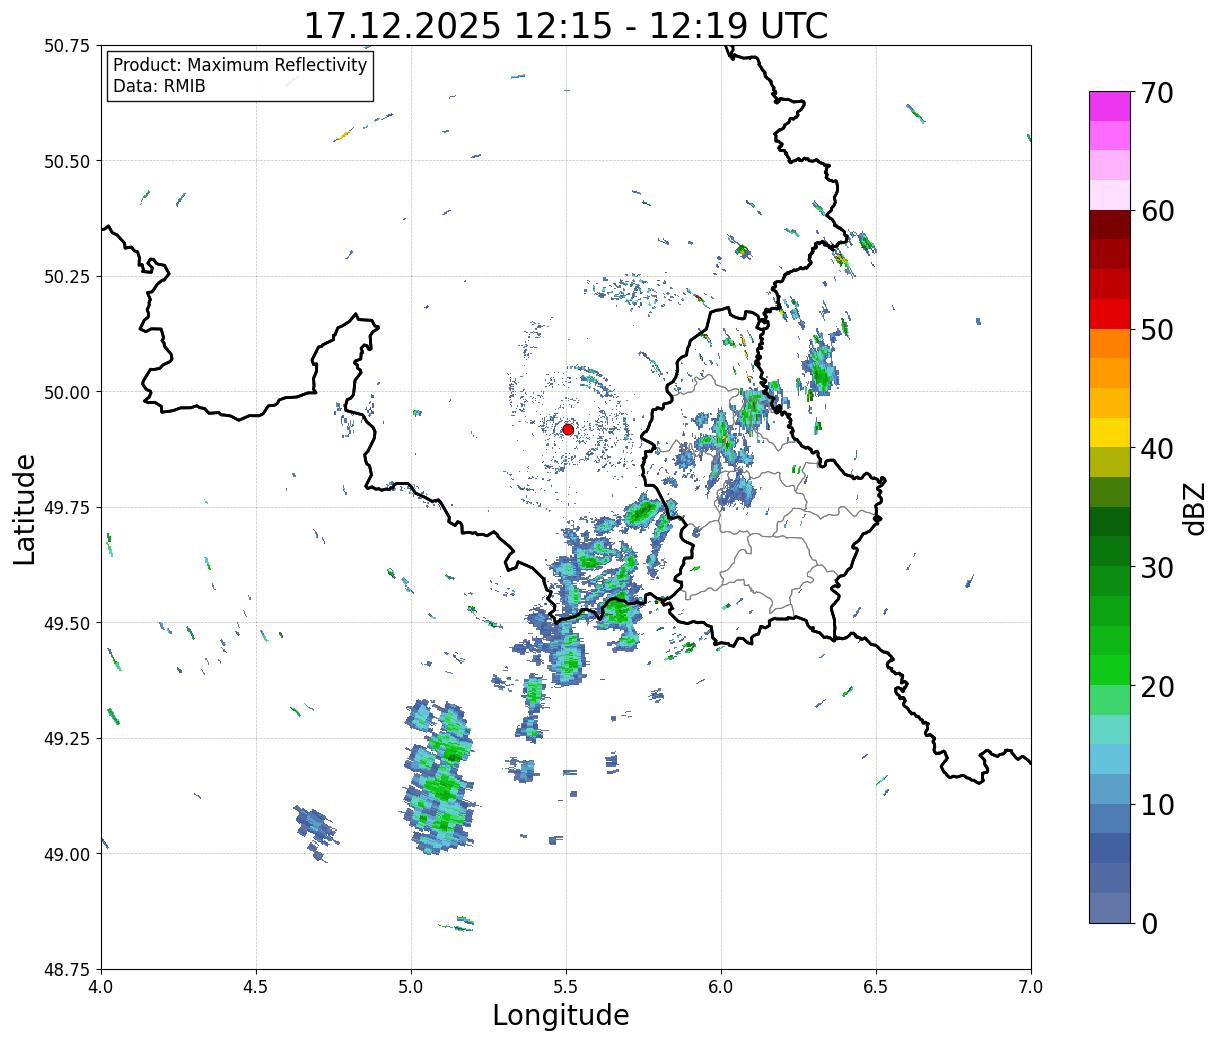Click the yellow colorbar swatch just above 40
This screenshot has height=1040, width=1219.
(1110, 432)
